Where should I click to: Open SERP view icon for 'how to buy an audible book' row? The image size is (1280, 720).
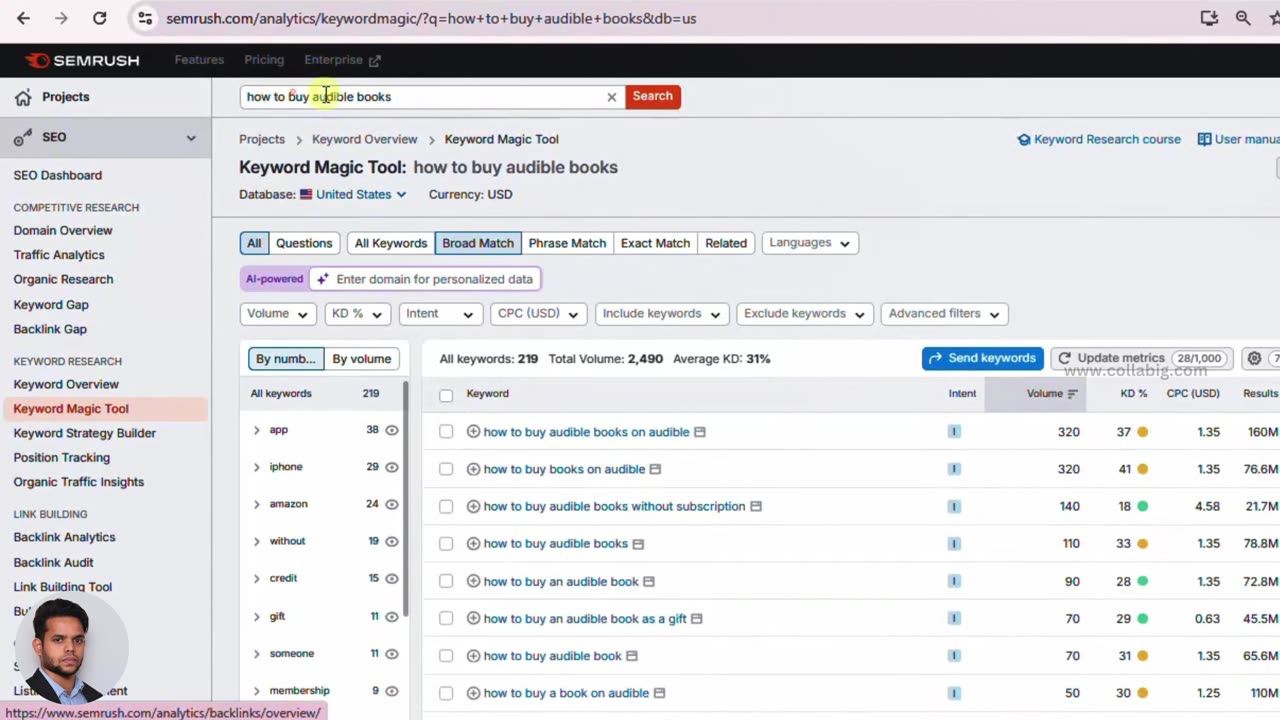coord(648,581)
